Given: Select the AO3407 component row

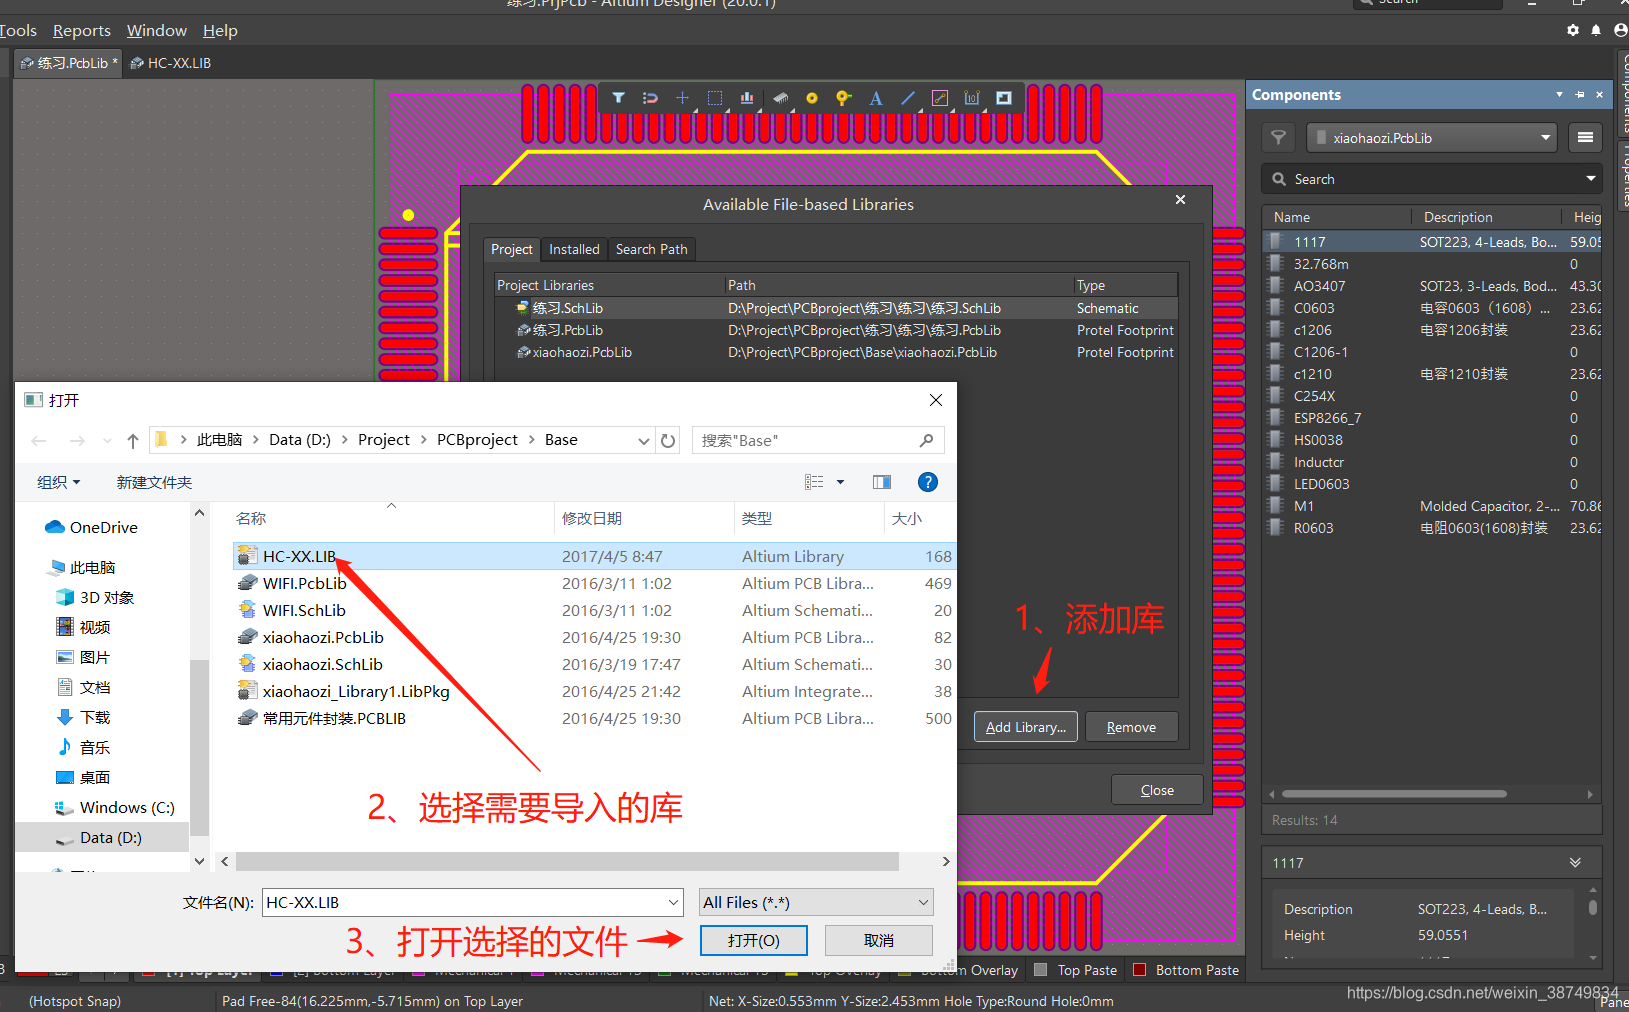Looking at the screenshot, I should point(1432,286).
